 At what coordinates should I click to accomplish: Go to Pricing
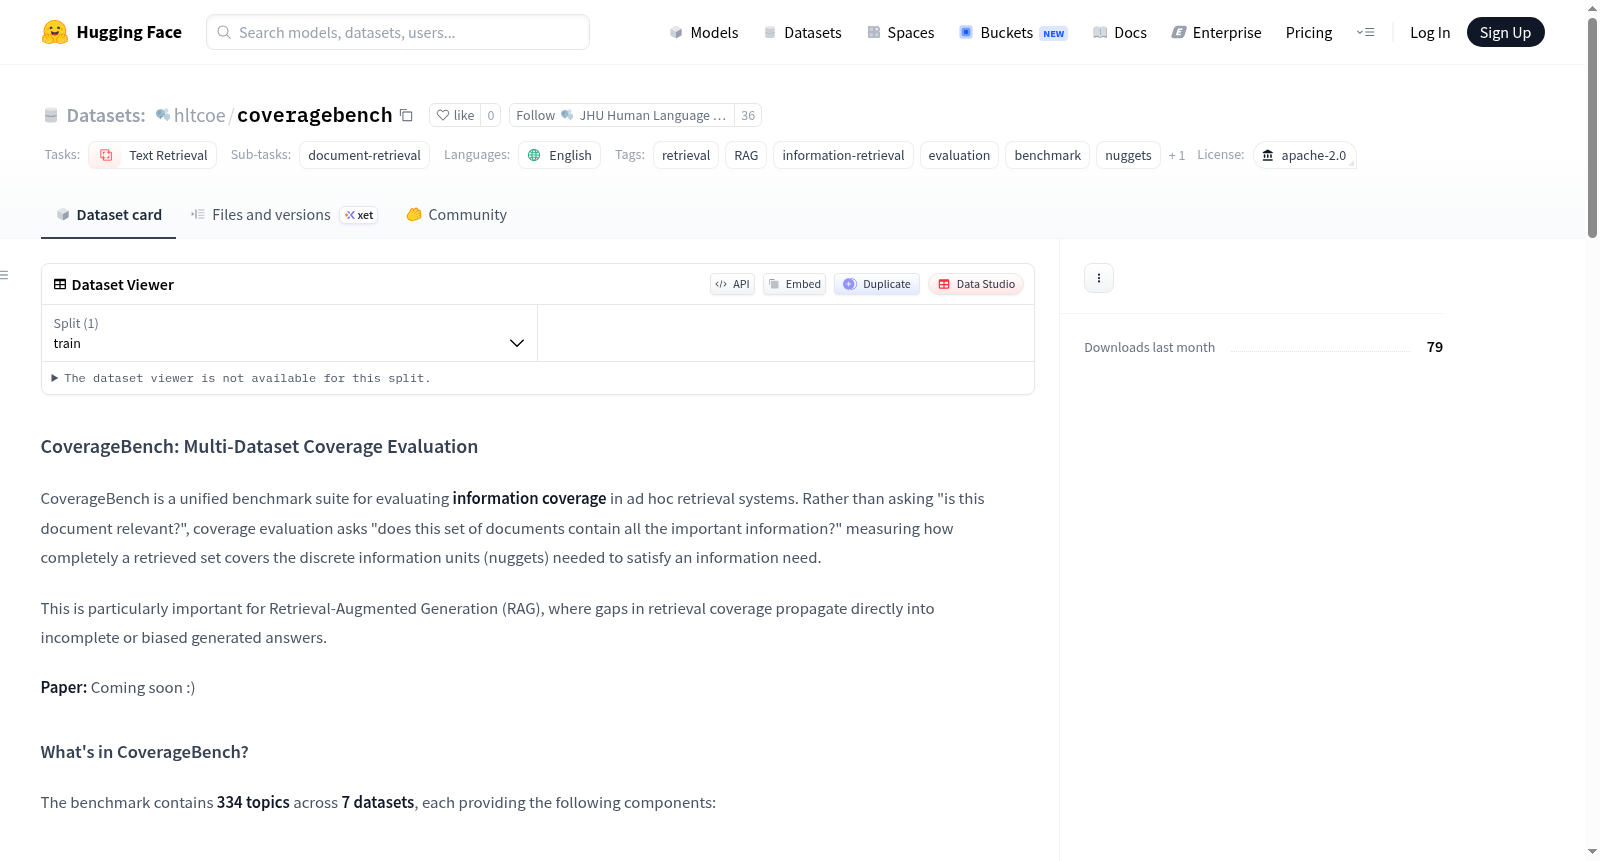[1309, 32]
